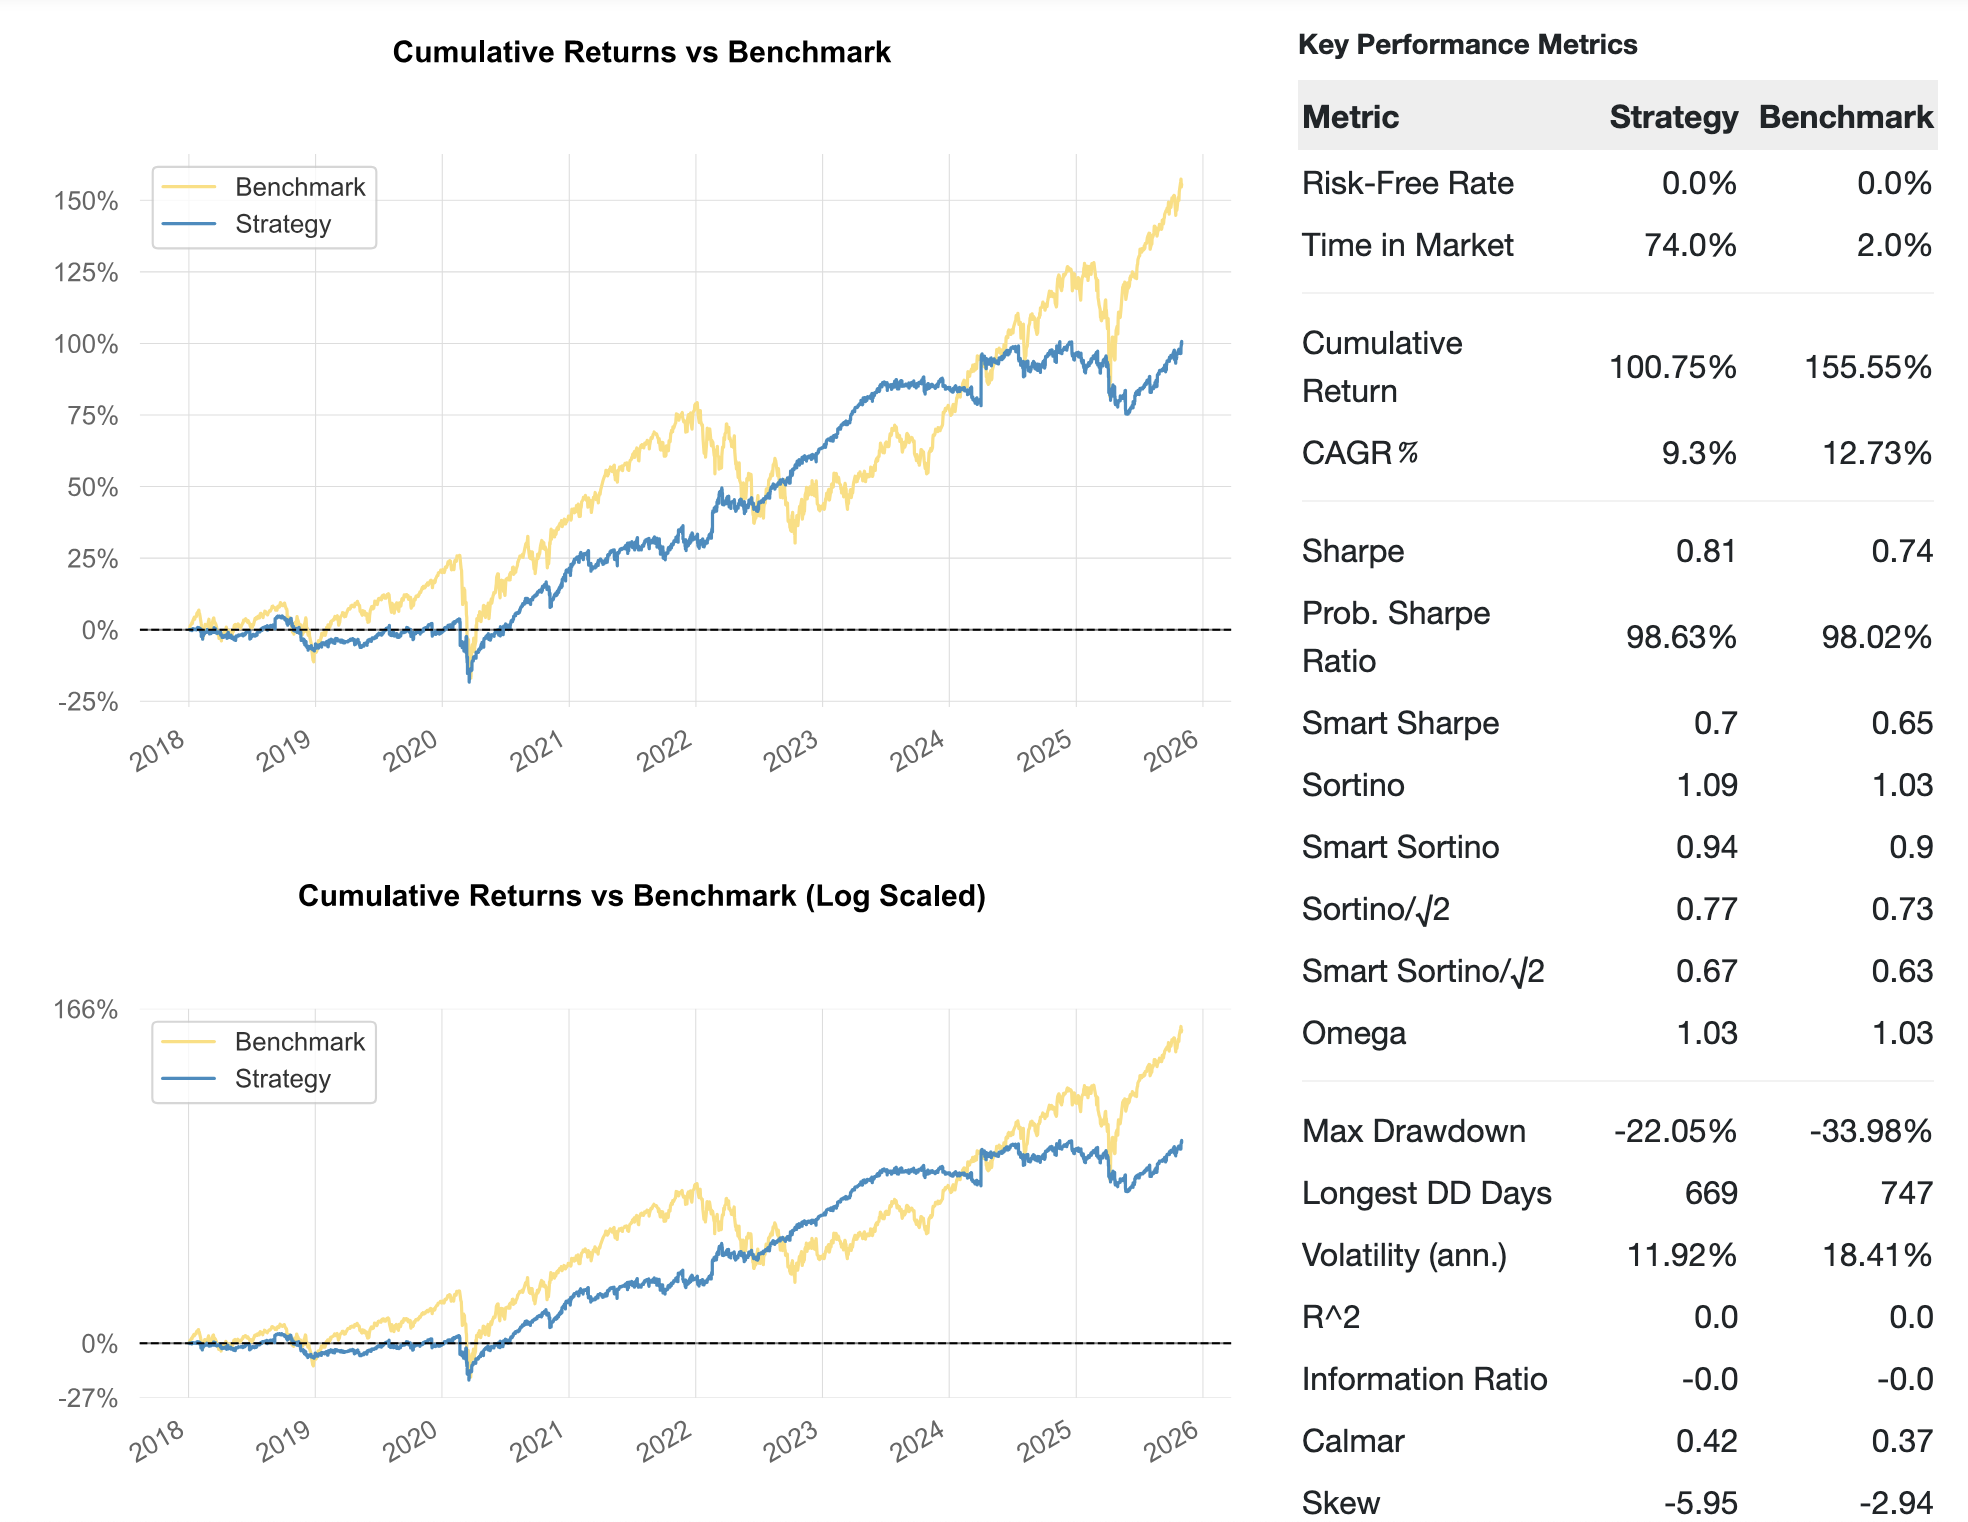Click the Strategy column header in metrics table

point(1673,117)
